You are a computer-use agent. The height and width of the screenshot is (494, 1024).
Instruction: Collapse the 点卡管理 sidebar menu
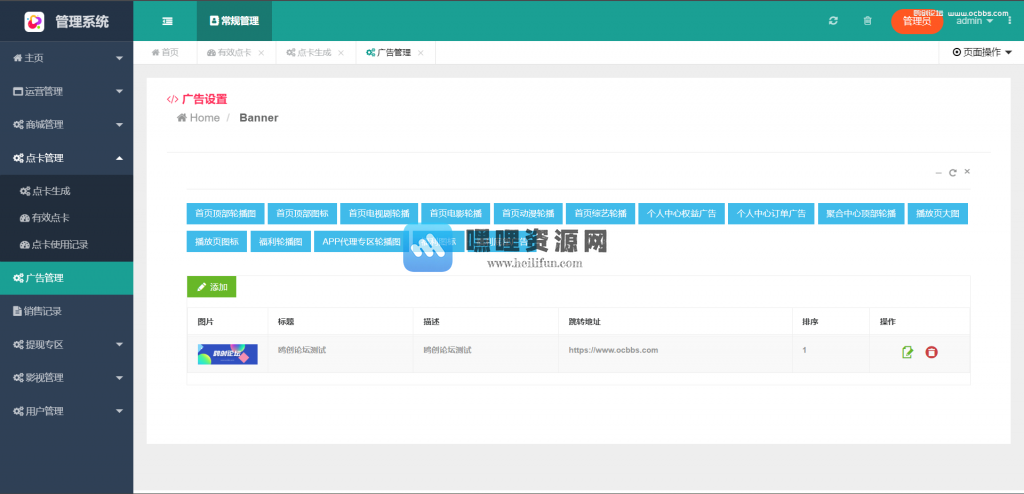[67, 158]
